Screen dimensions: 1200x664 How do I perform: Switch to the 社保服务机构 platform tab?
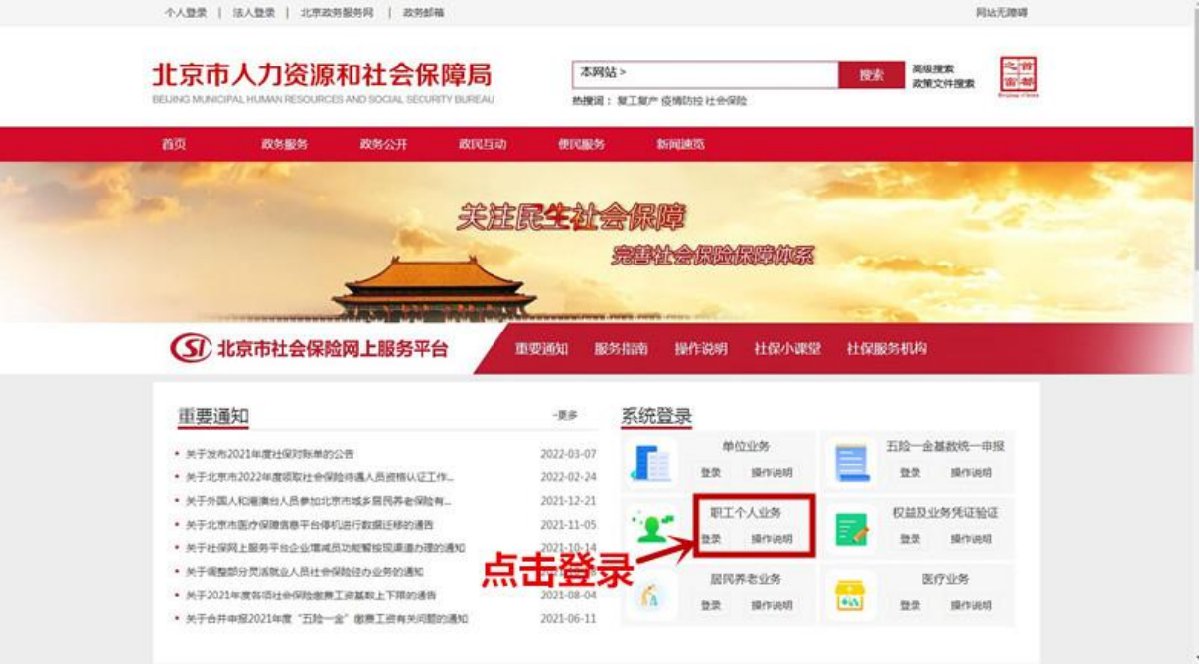point(887,349)
